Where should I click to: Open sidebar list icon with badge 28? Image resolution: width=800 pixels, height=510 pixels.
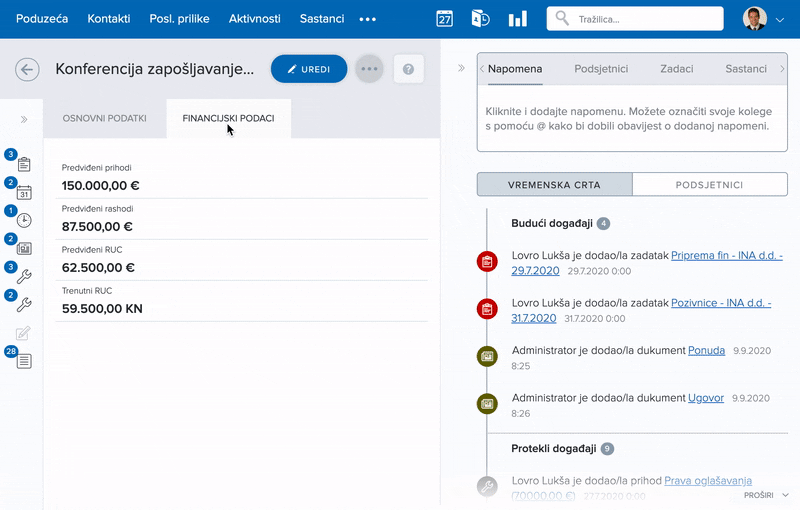click(x=24, y=361)
